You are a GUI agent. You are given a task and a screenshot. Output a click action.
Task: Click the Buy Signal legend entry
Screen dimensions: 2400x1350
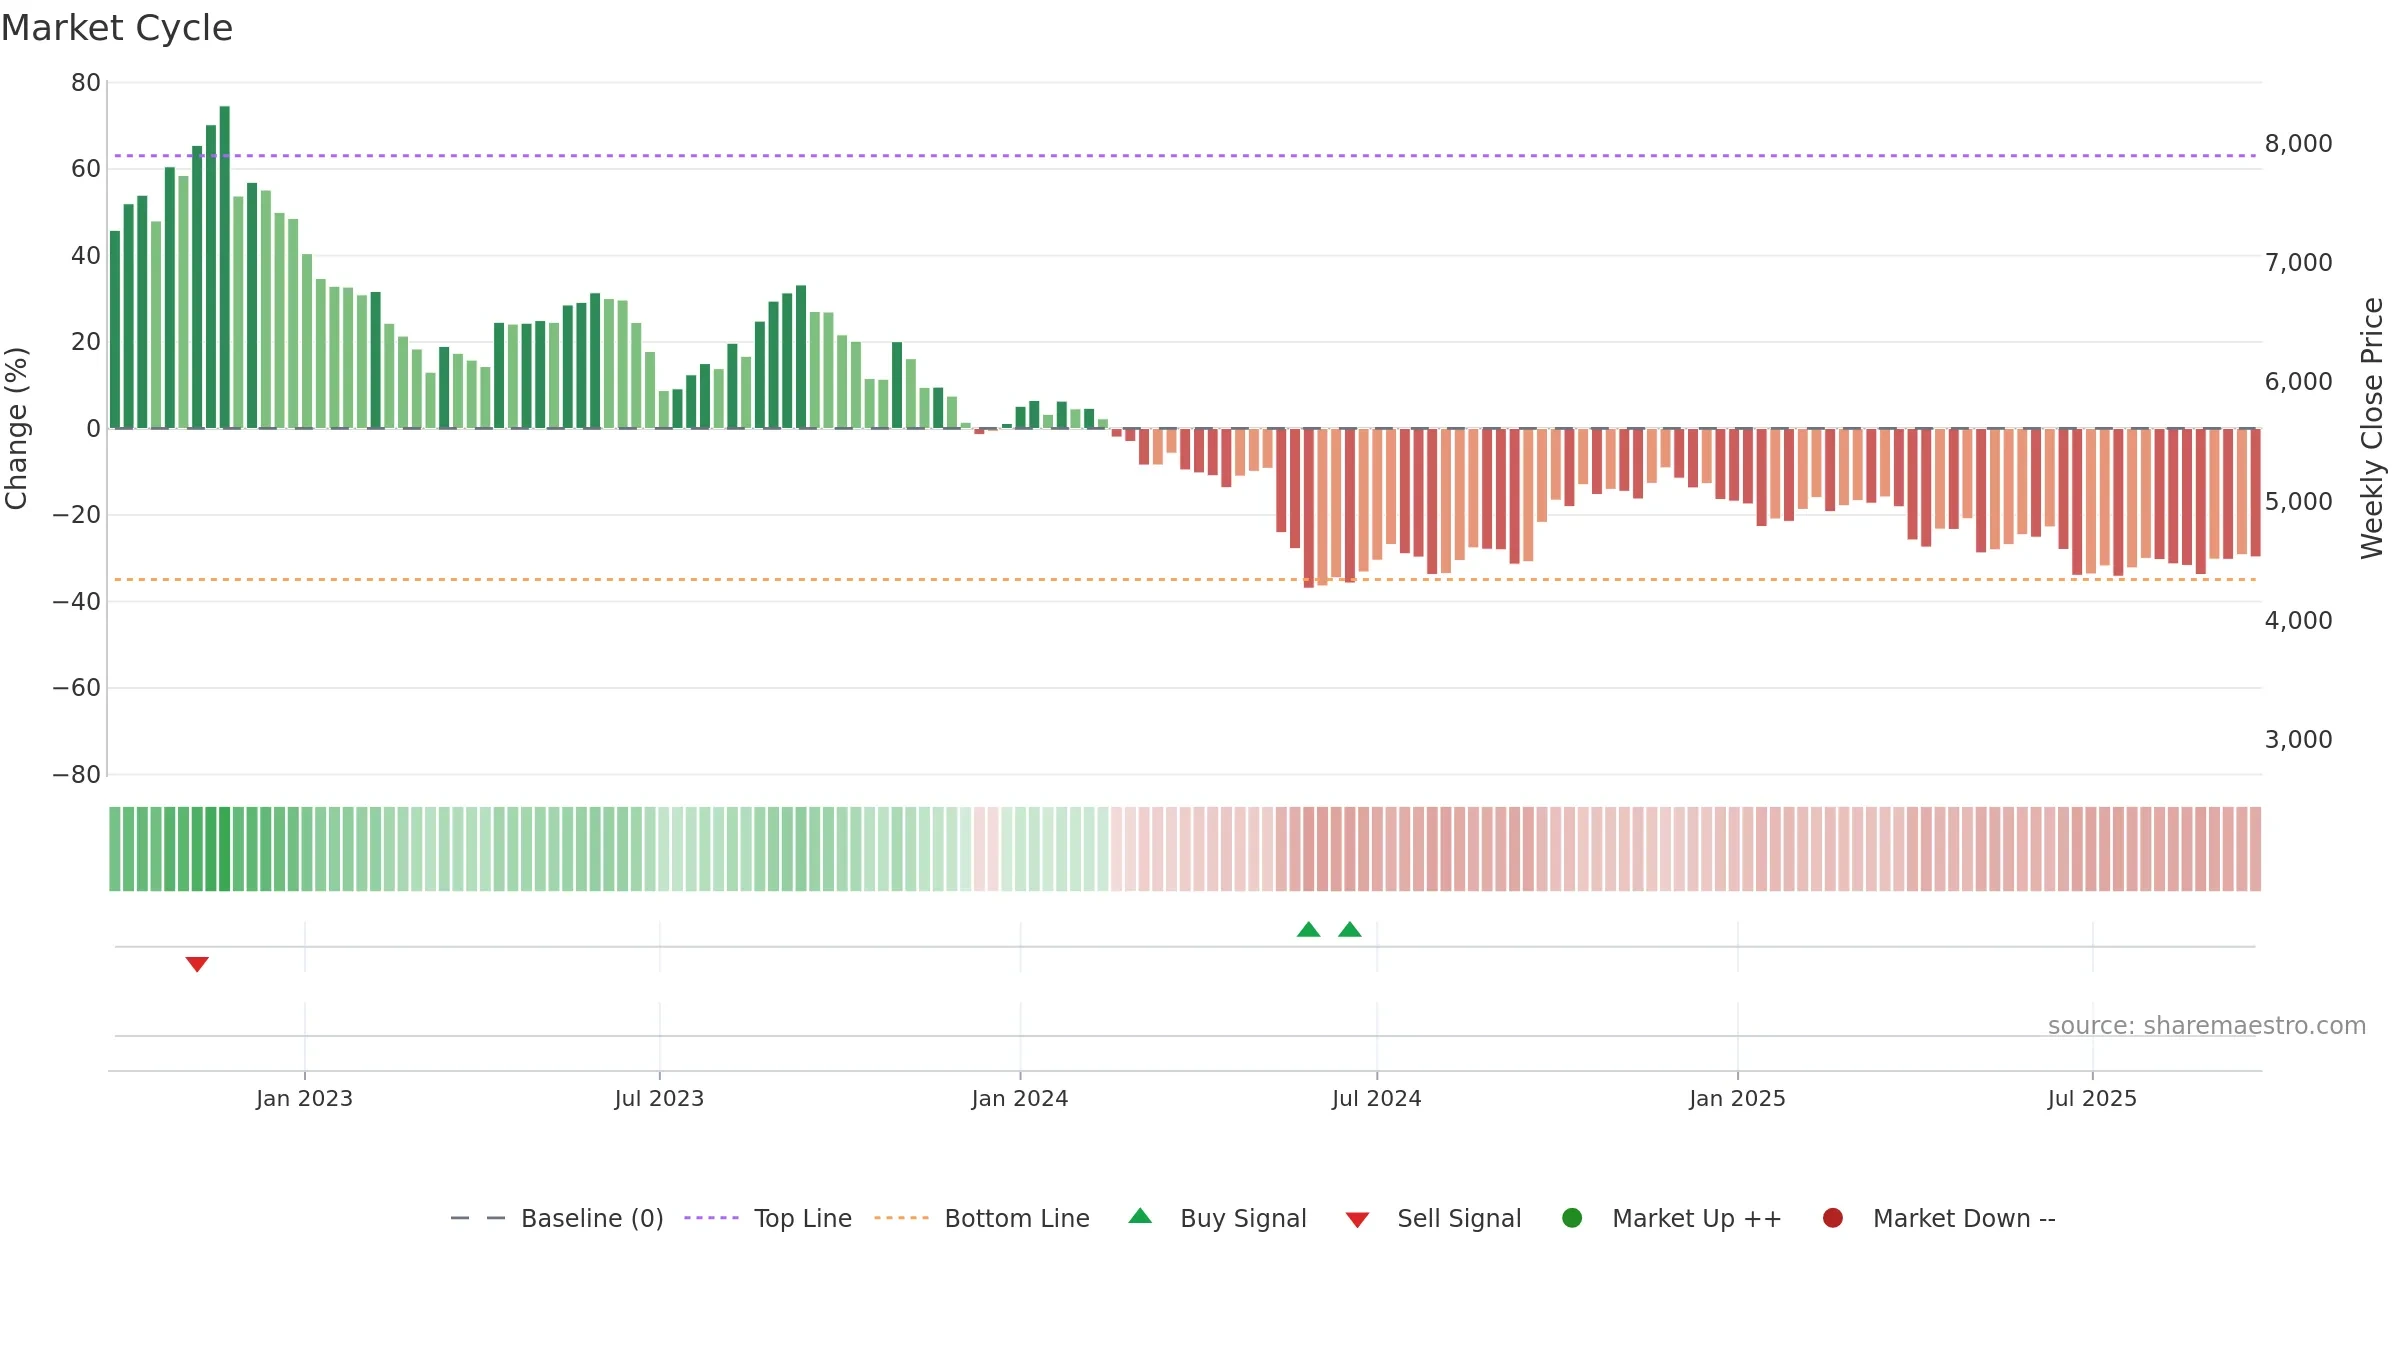[1217, 1218]
